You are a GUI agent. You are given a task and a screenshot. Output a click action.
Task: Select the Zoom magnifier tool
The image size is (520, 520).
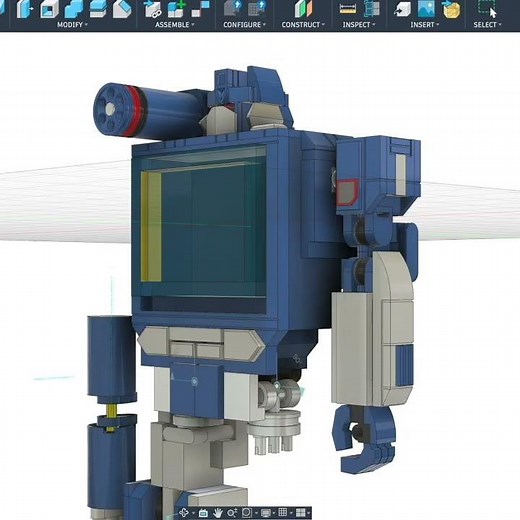tap(232, 513)
